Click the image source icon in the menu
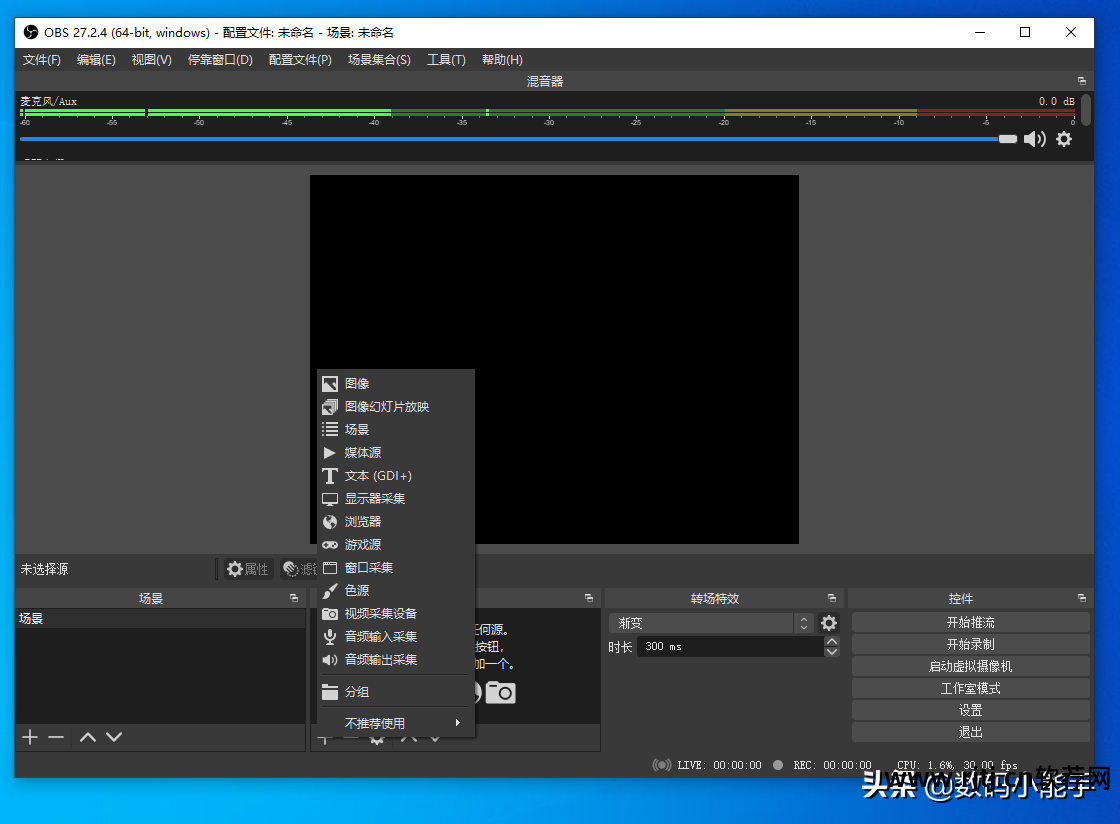The image size is (1120, 824). [329, 384]
